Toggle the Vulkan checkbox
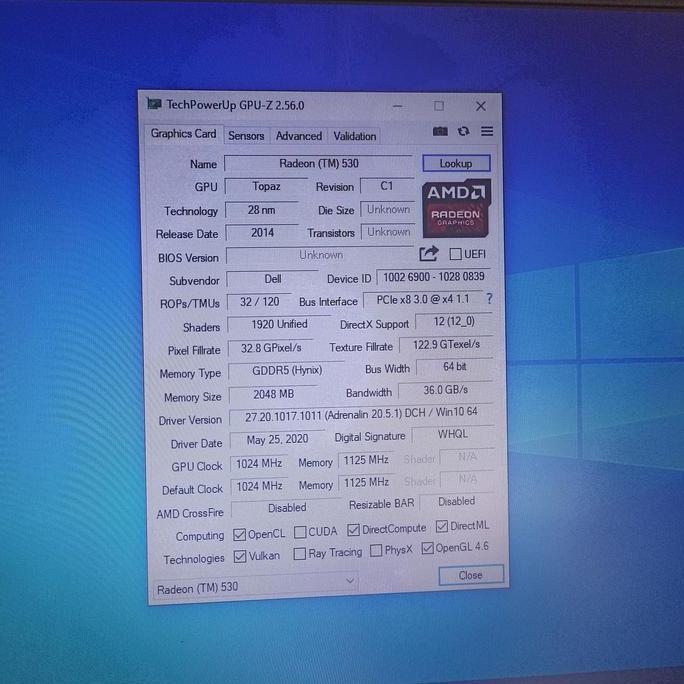 (240, 556)
